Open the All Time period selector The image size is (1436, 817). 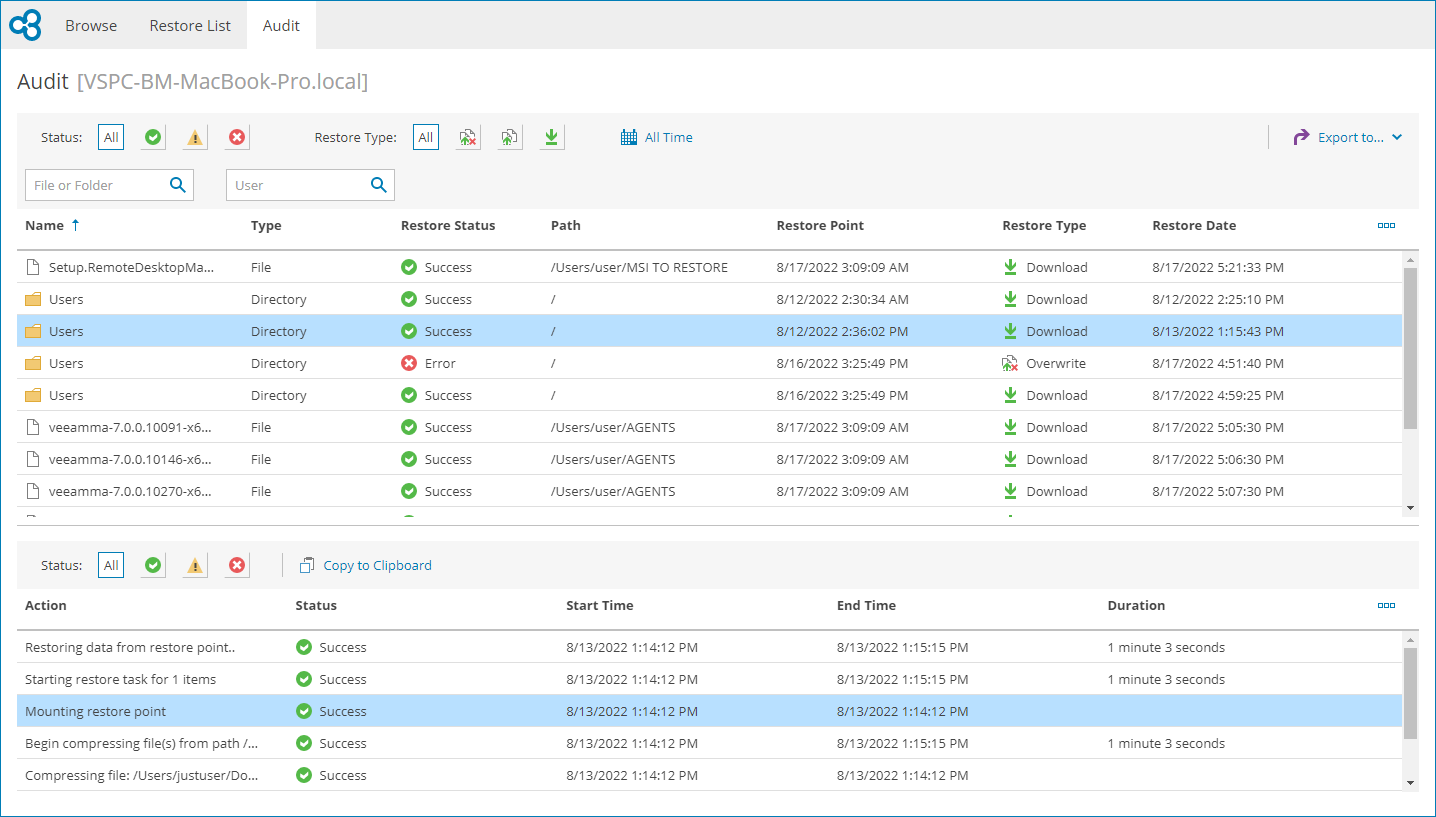tap(657, 137)
